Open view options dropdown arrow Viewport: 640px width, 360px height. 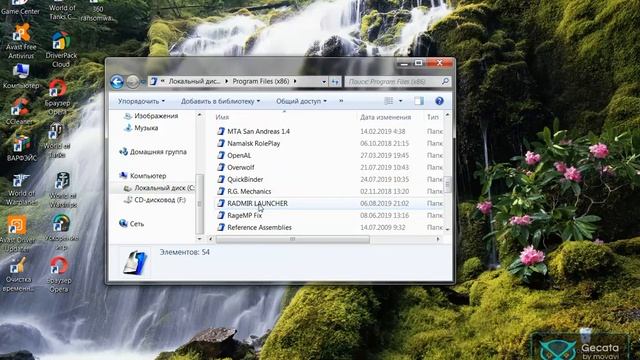(400, 101)
